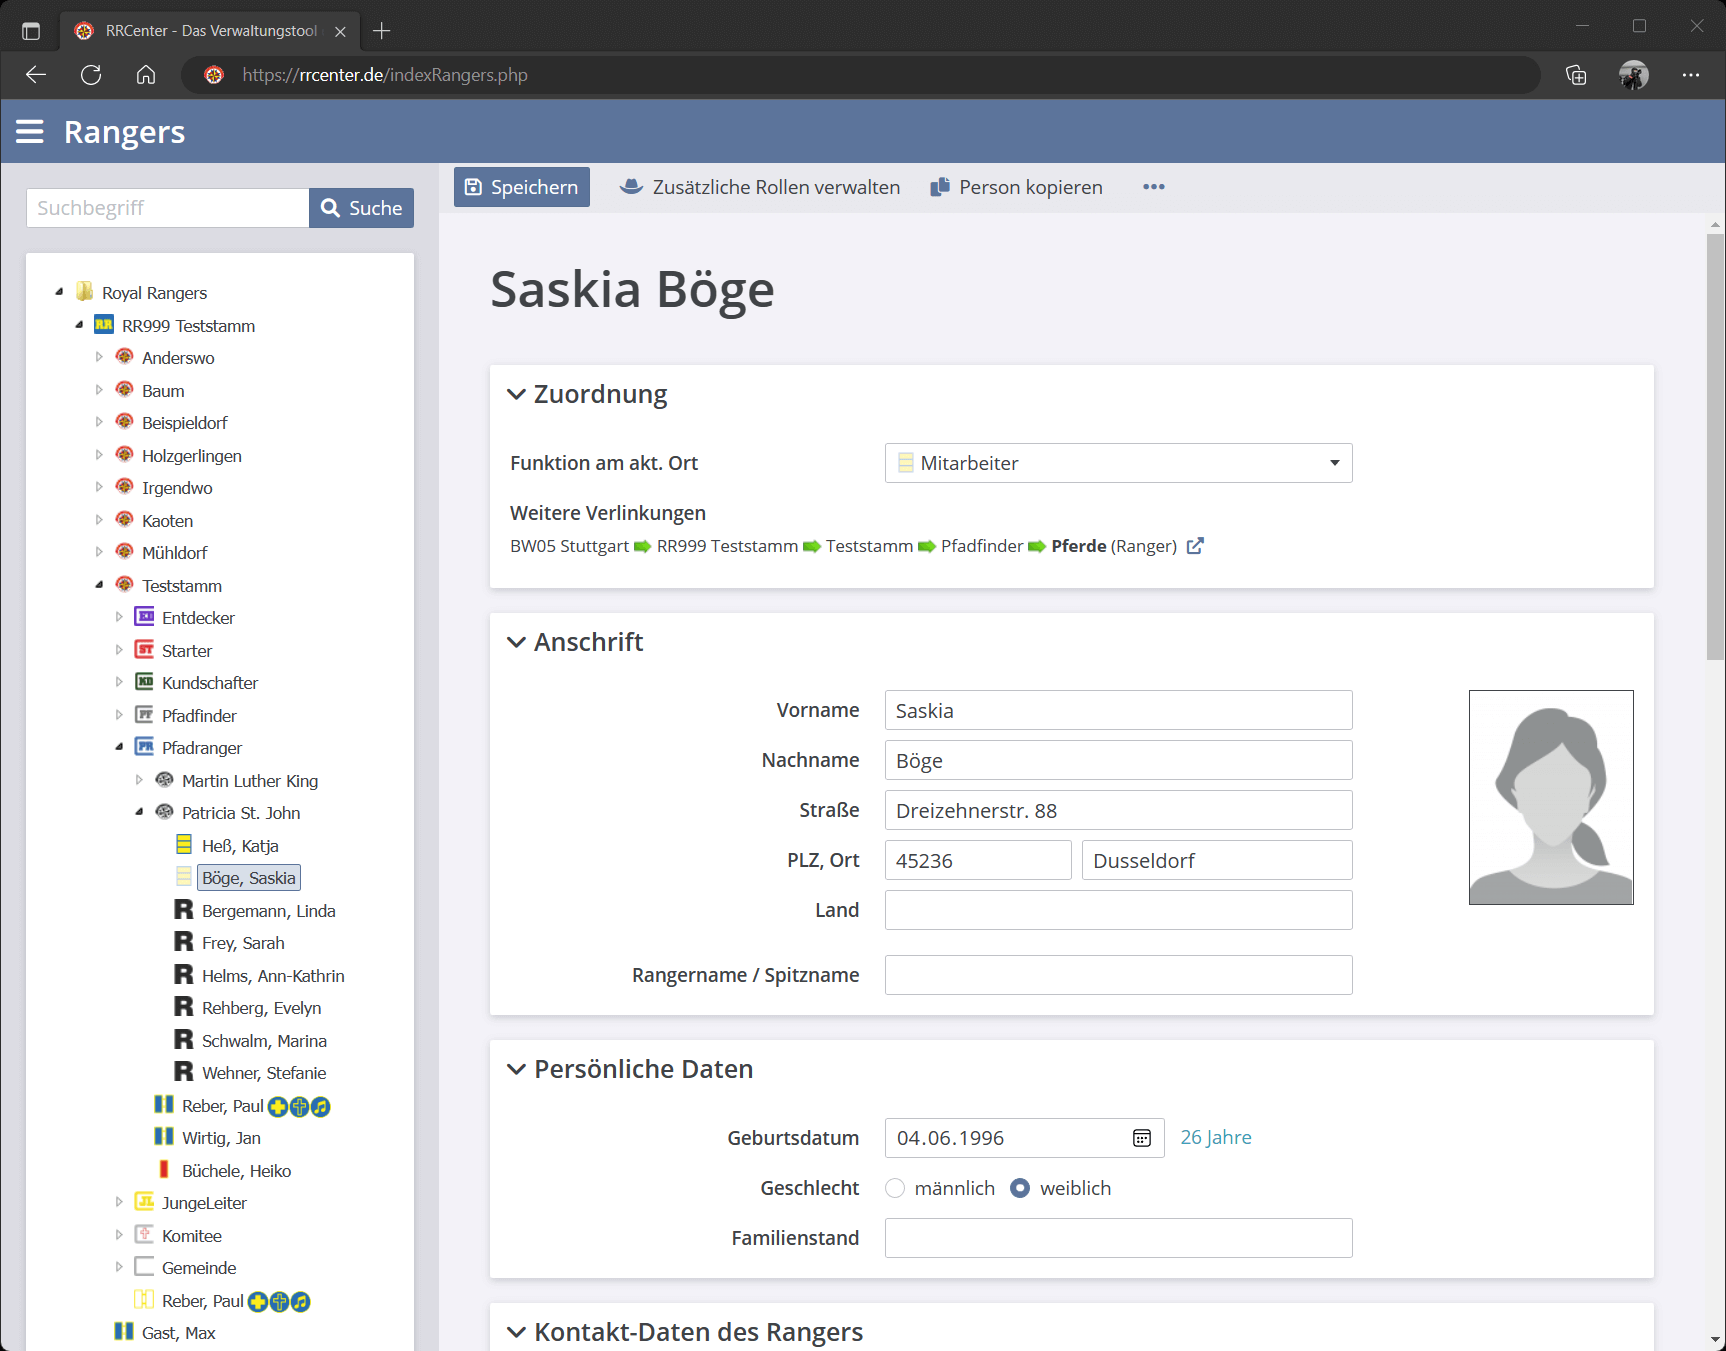1726x1351 pixels.
Task: Click the Pfadranger group icon in tree
Action: 145,748
